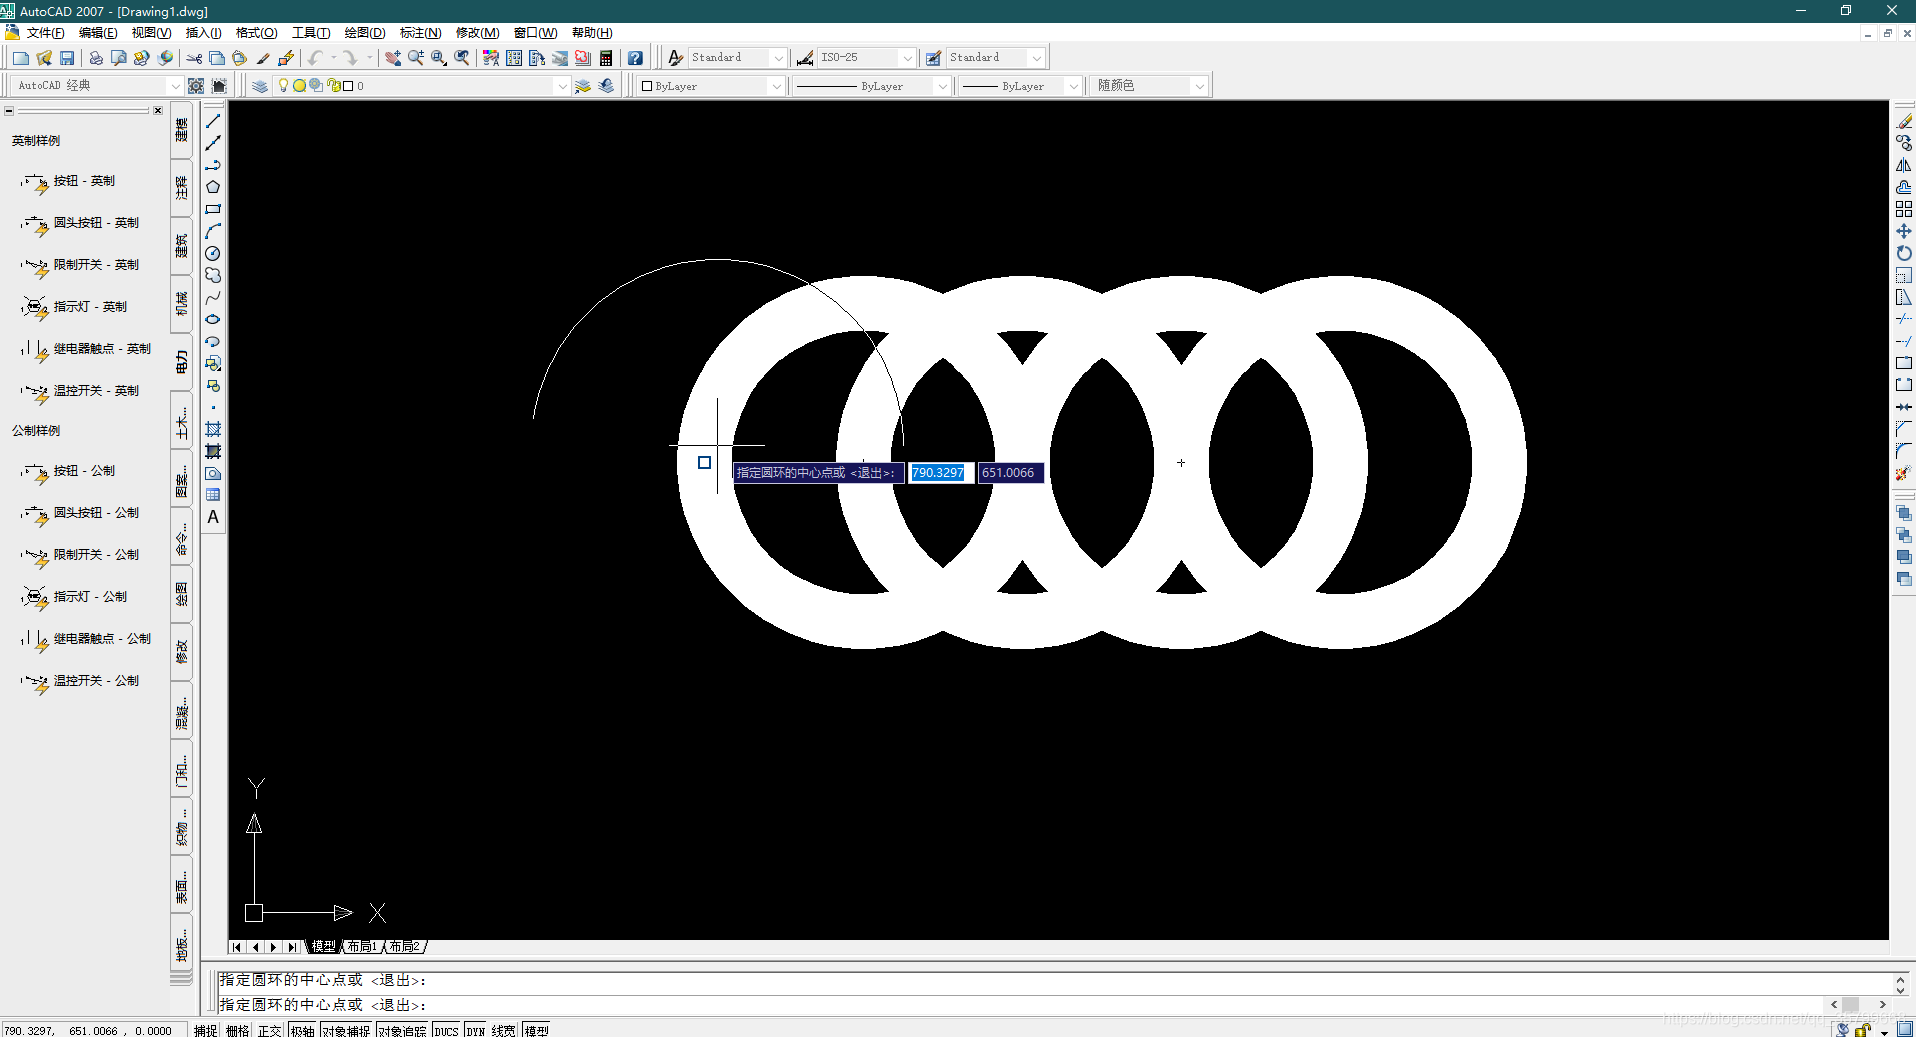Click the Move tool in modify toolbar

[1904, 231]
